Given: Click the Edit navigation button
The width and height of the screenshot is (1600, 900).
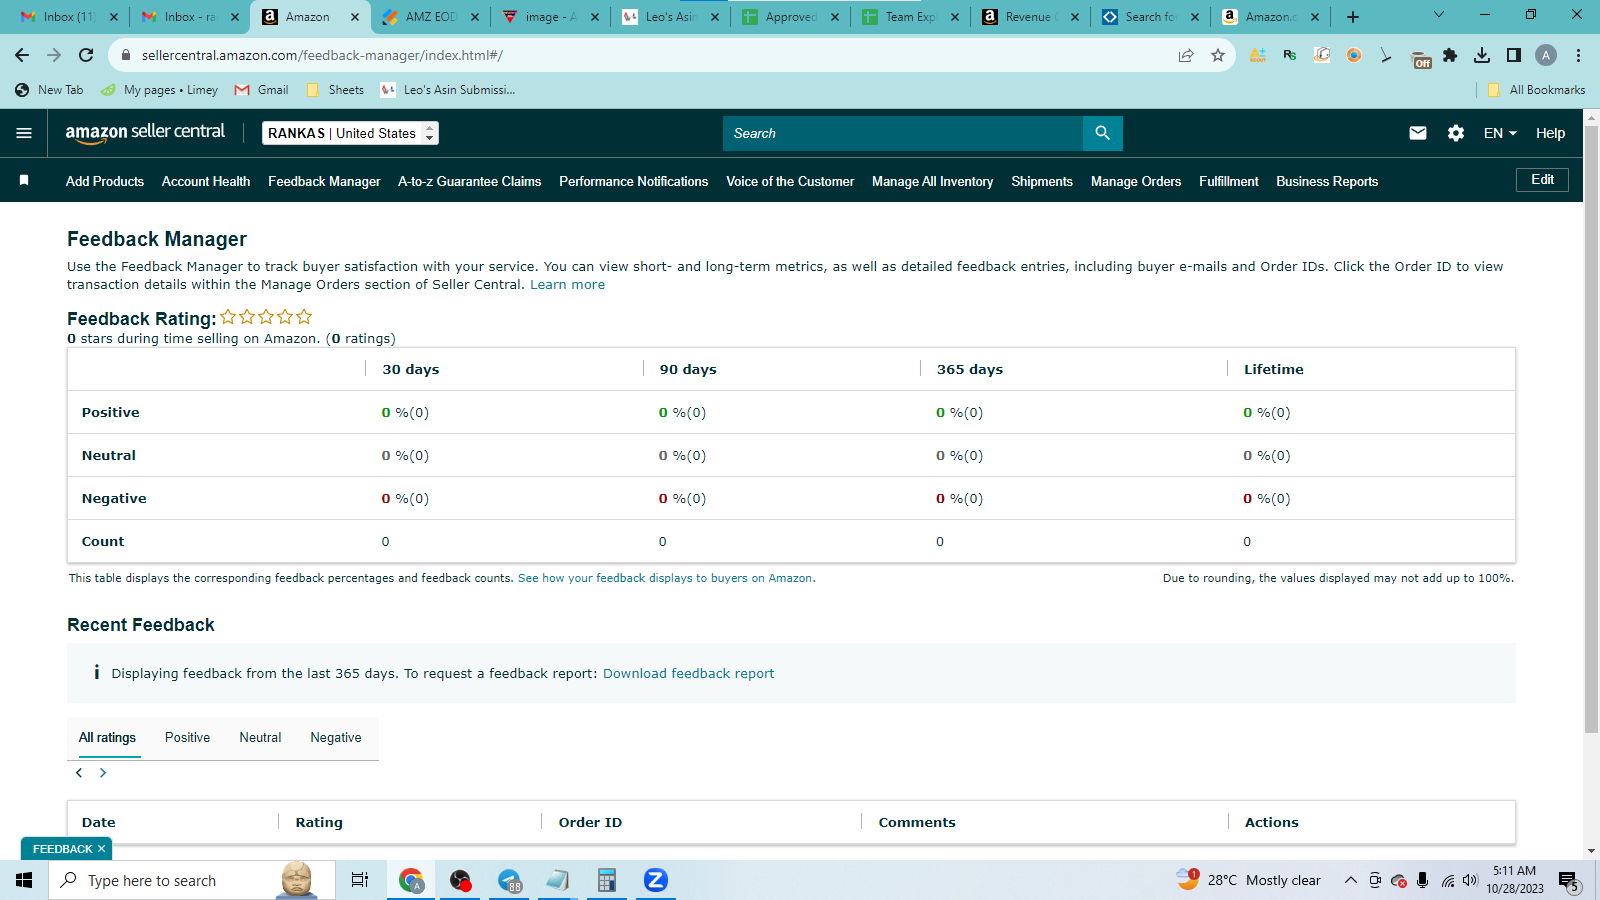Looking at the screenshot, I should pos(1542,180).
